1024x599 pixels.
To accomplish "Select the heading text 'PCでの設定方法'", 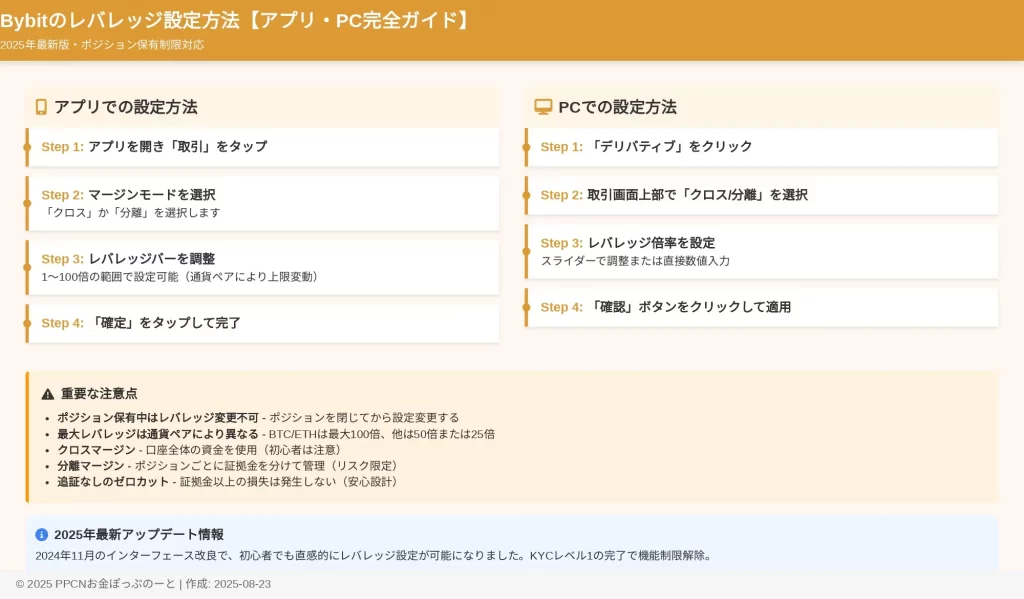I will point(617,107).
